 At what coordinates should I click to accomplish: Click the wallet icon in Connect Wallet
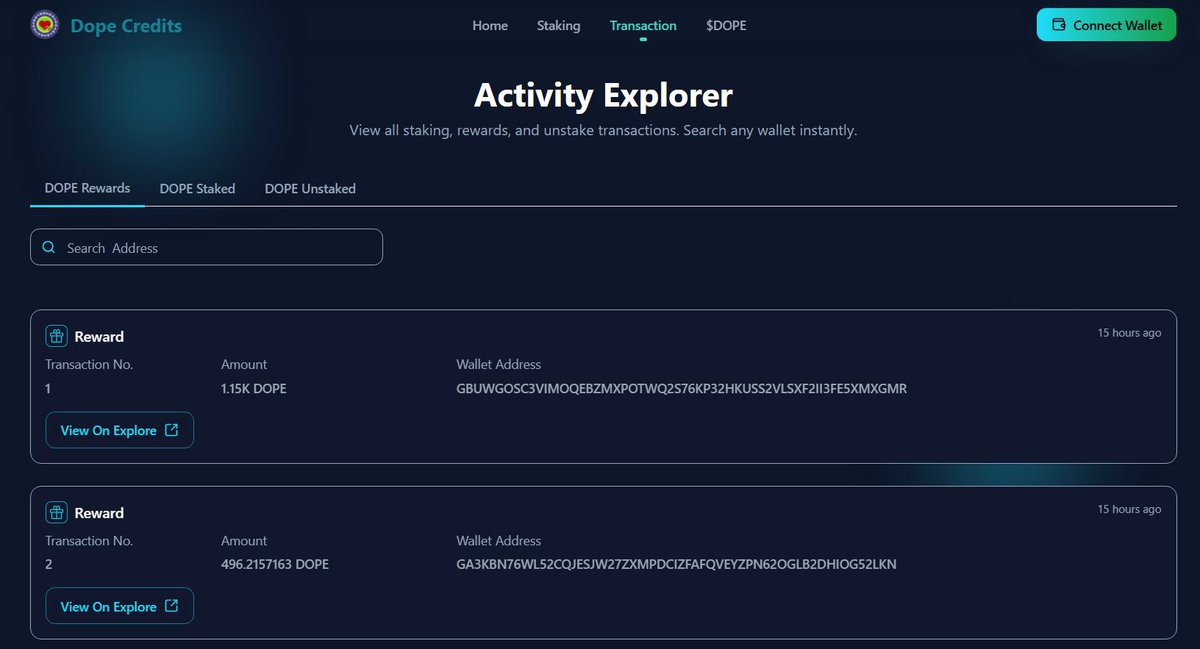(x=1058, y=25)
